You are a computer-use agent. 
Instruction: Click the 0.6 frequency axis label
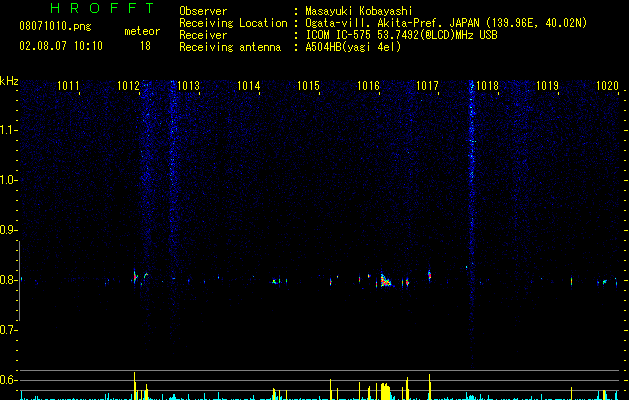(x=8, y=380)
